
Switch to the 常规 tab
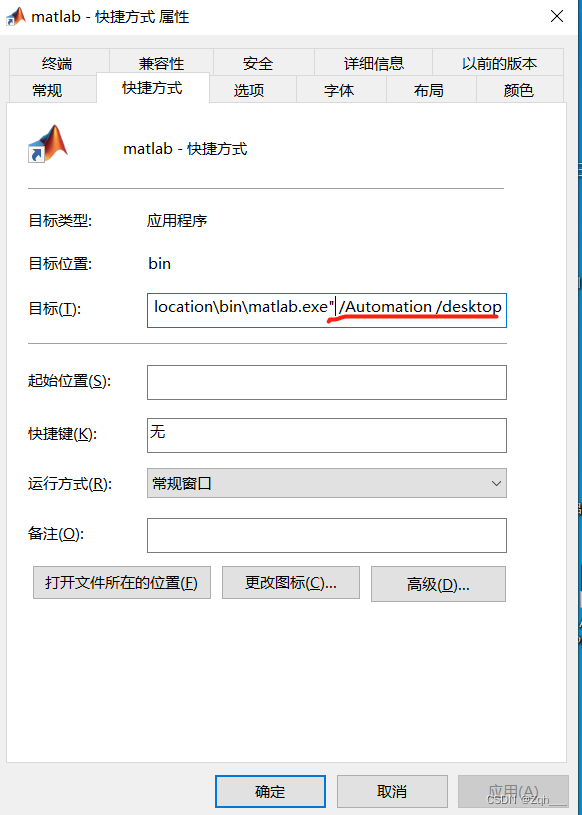(47, 90)
